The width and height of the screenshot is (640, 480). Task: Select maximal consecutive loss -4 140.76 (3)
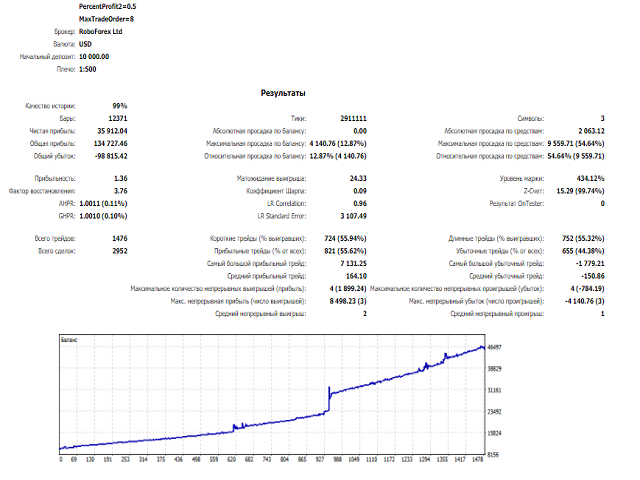(x=584, y=301)
